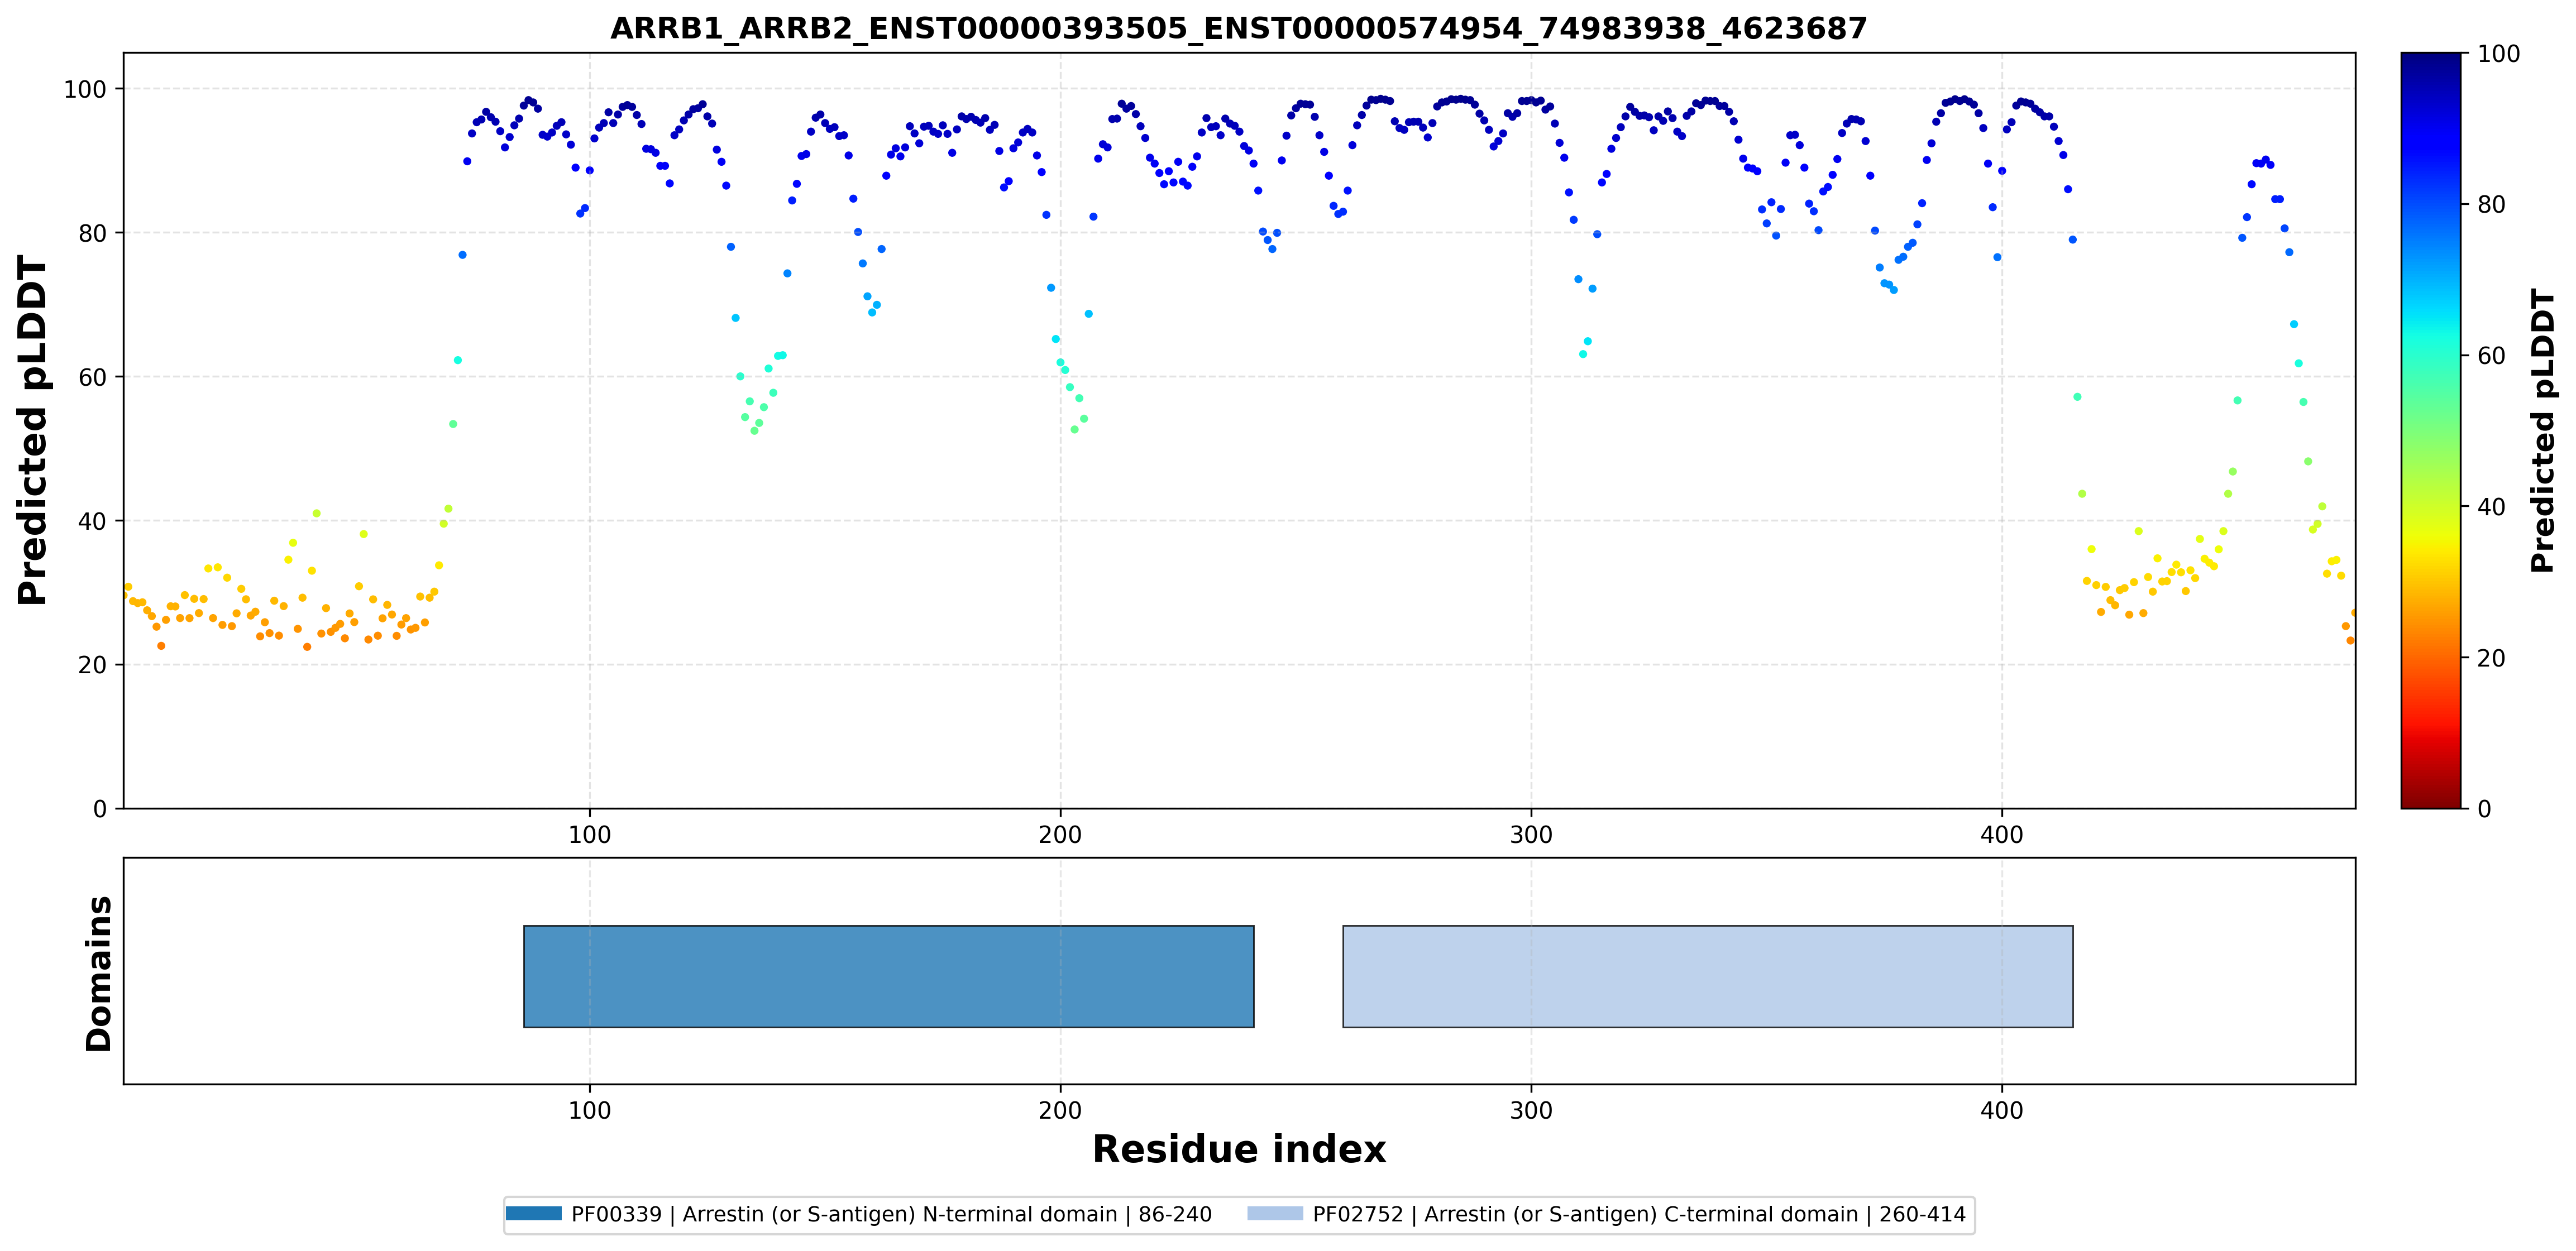Click the 60 tick on colorbar
The width and height of the screenshot is (2576, 1251).
pos(2491,356)
